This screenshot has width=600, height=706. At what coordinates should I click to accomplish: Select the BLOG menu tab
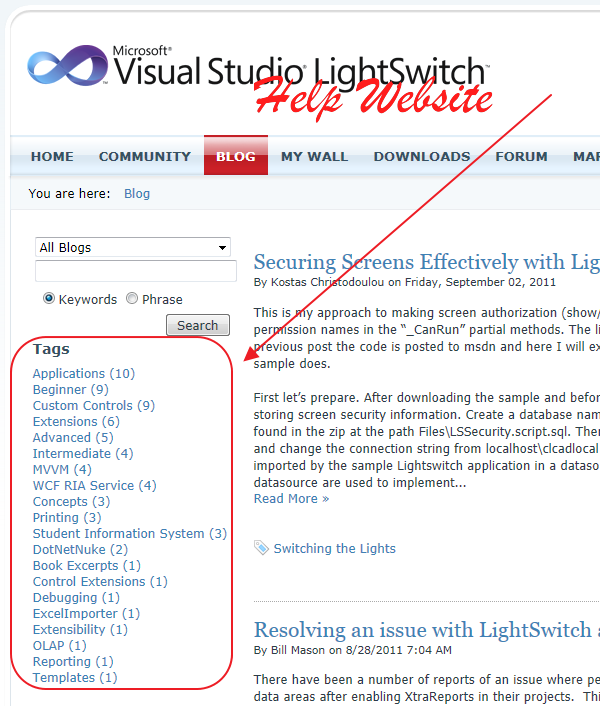236,156
